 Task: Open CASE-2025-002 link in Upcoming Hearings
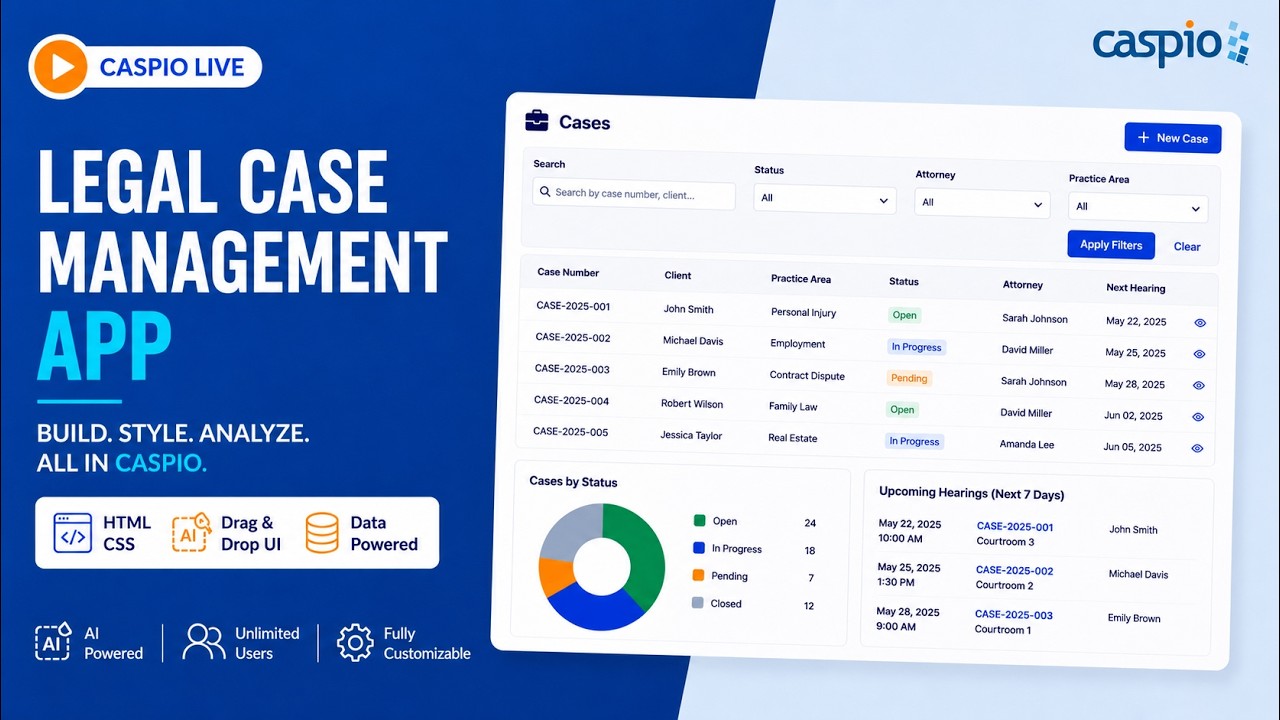(x=1014, y=571)
